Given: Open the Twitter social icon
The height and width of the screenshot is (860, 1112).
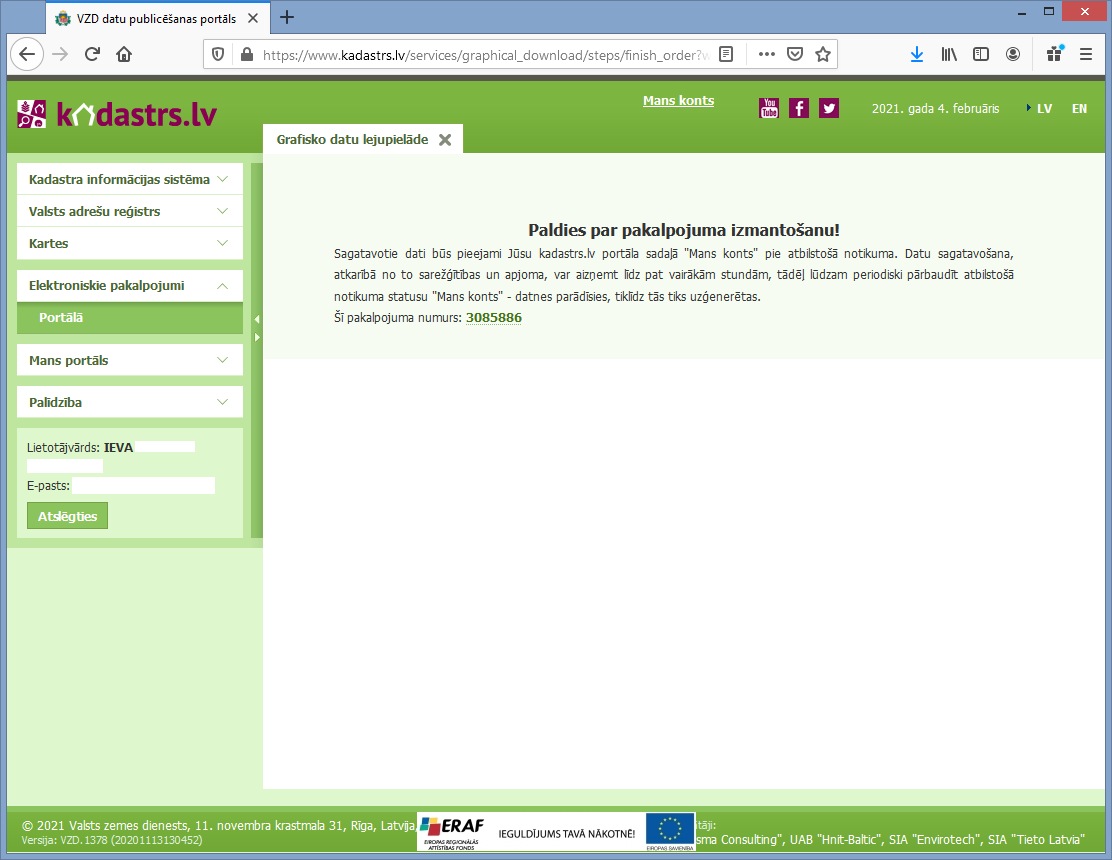Looking at the screenshot, I should click(x=829, y=108).
